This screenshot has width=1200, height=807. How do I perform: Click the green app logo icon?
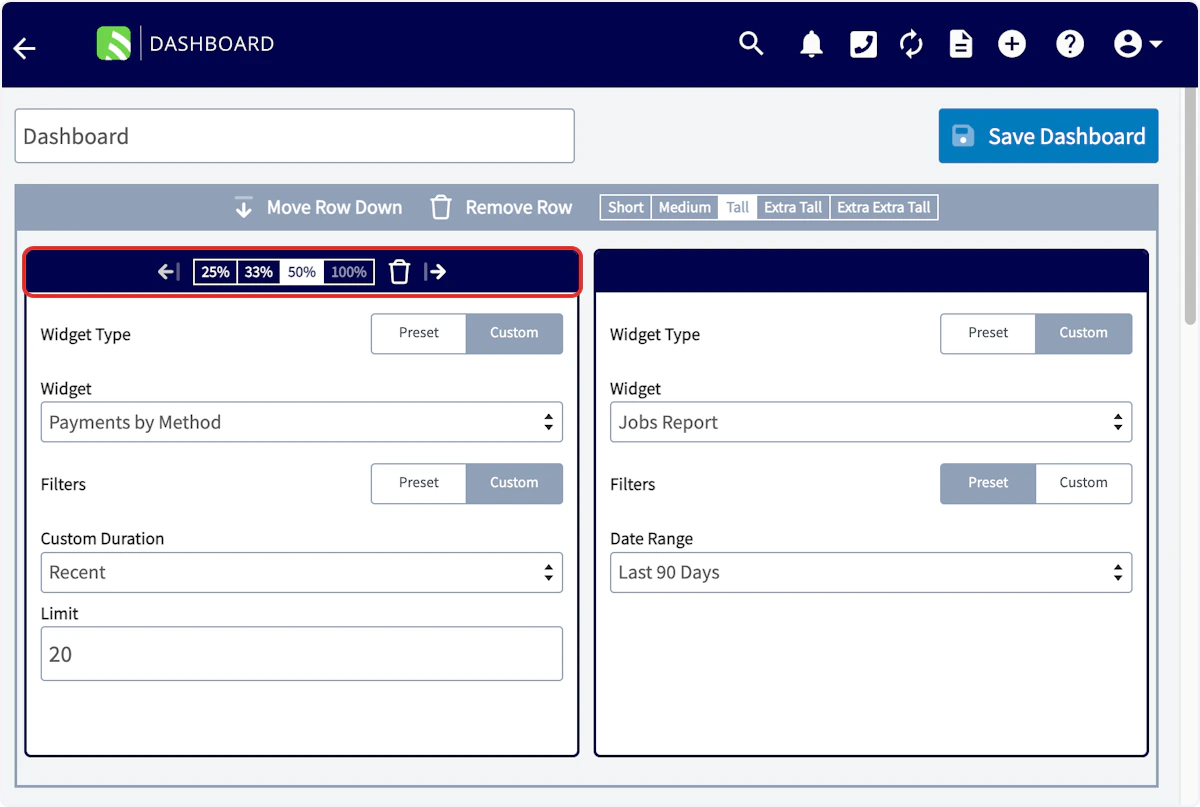point(113,44)
